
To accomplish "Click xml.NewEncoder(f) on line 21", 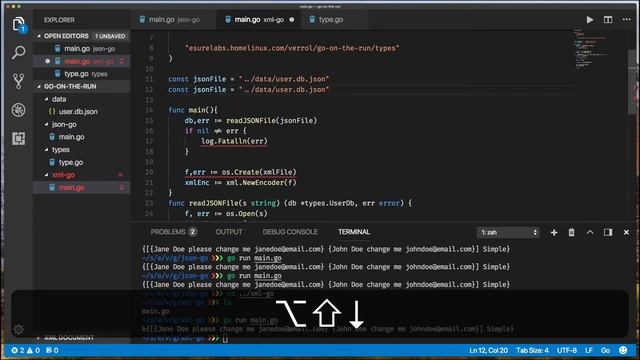I will pyautogui.click(x=261, y=182).
